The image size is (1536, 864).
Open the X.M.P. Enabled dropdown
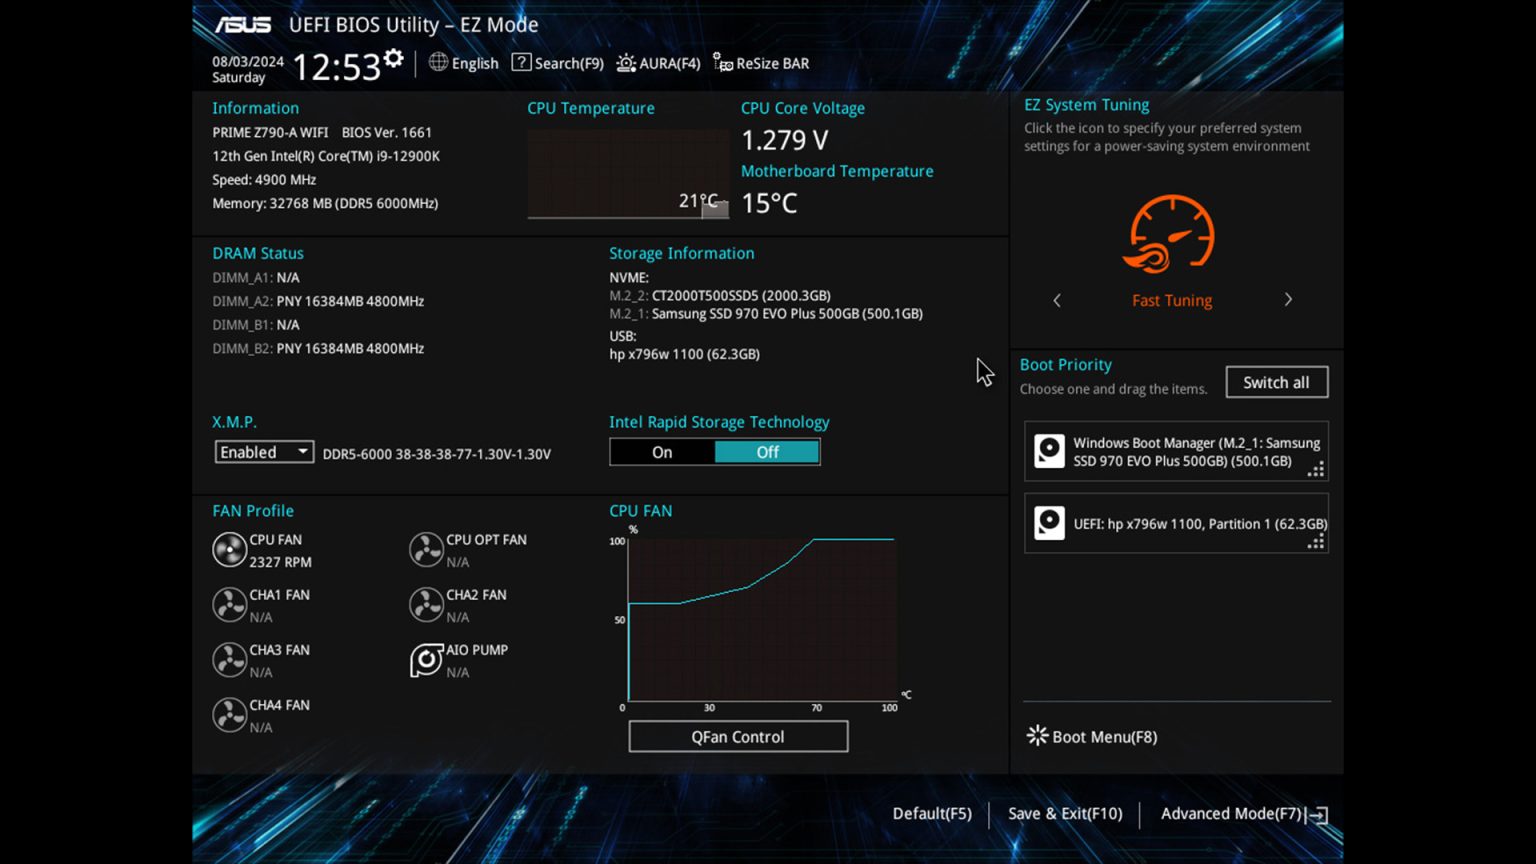click(264, 452)
